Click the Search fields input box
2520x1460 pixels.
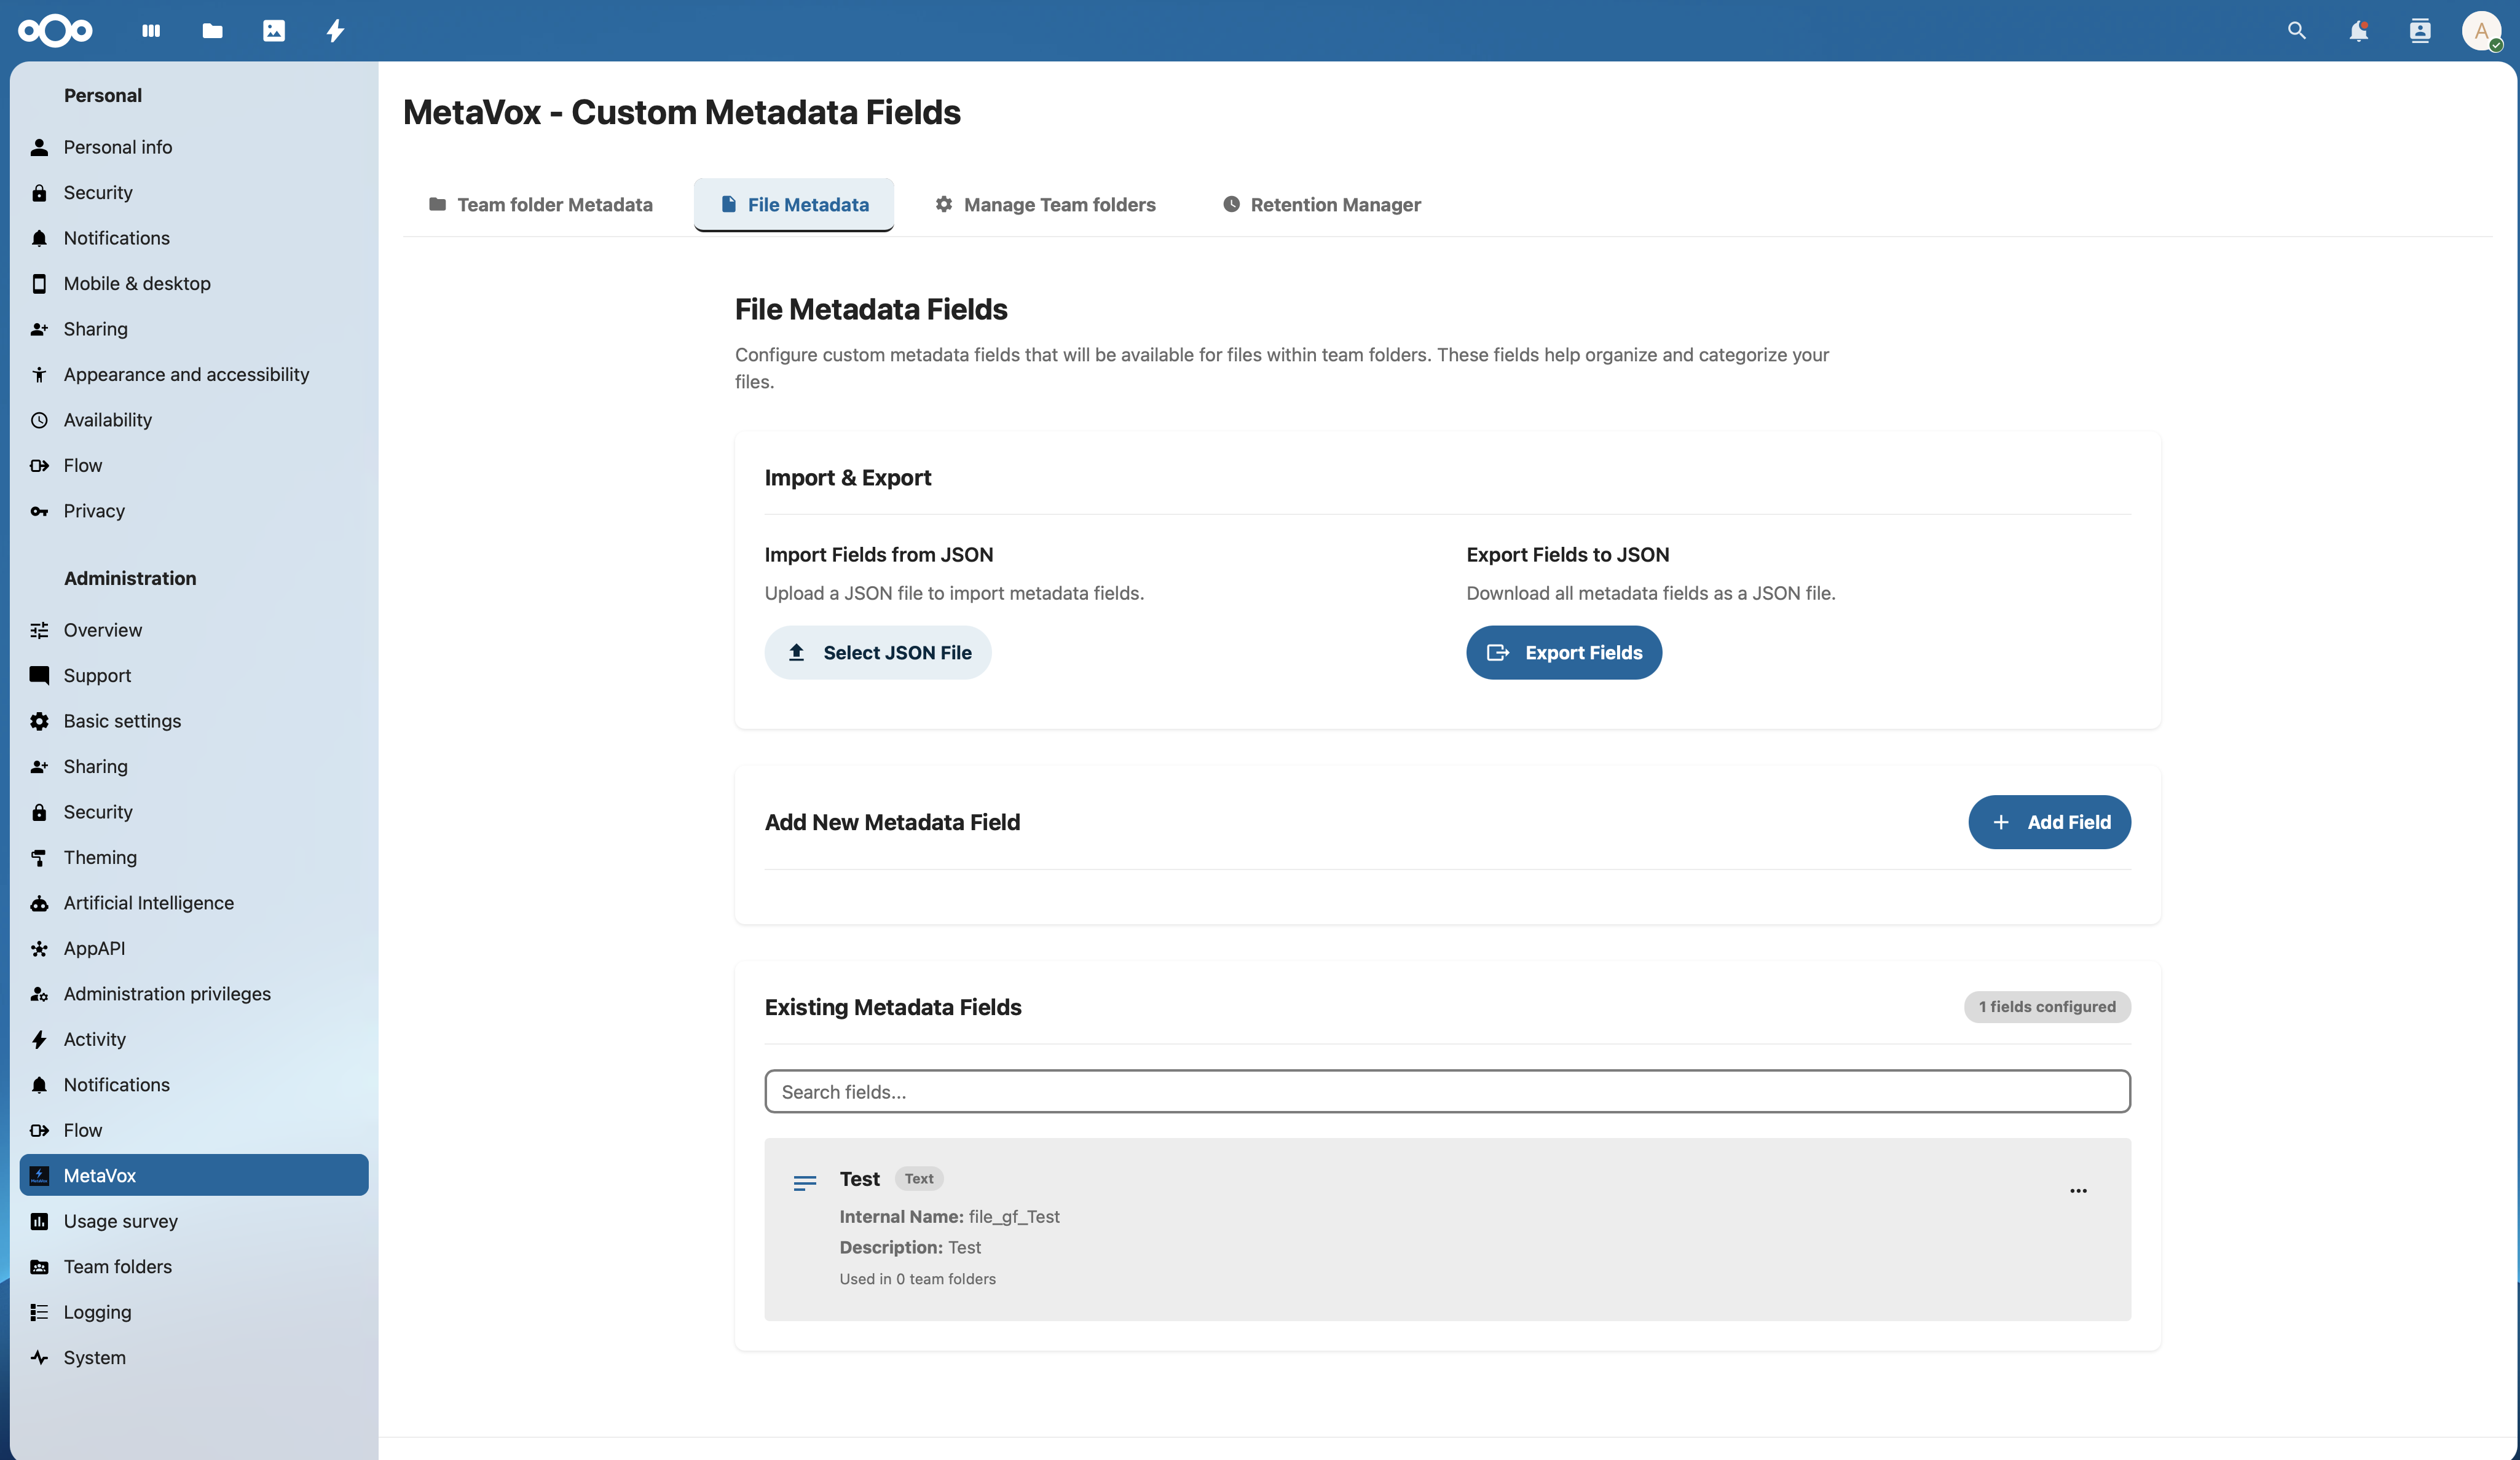[x=1447, y=1091]
